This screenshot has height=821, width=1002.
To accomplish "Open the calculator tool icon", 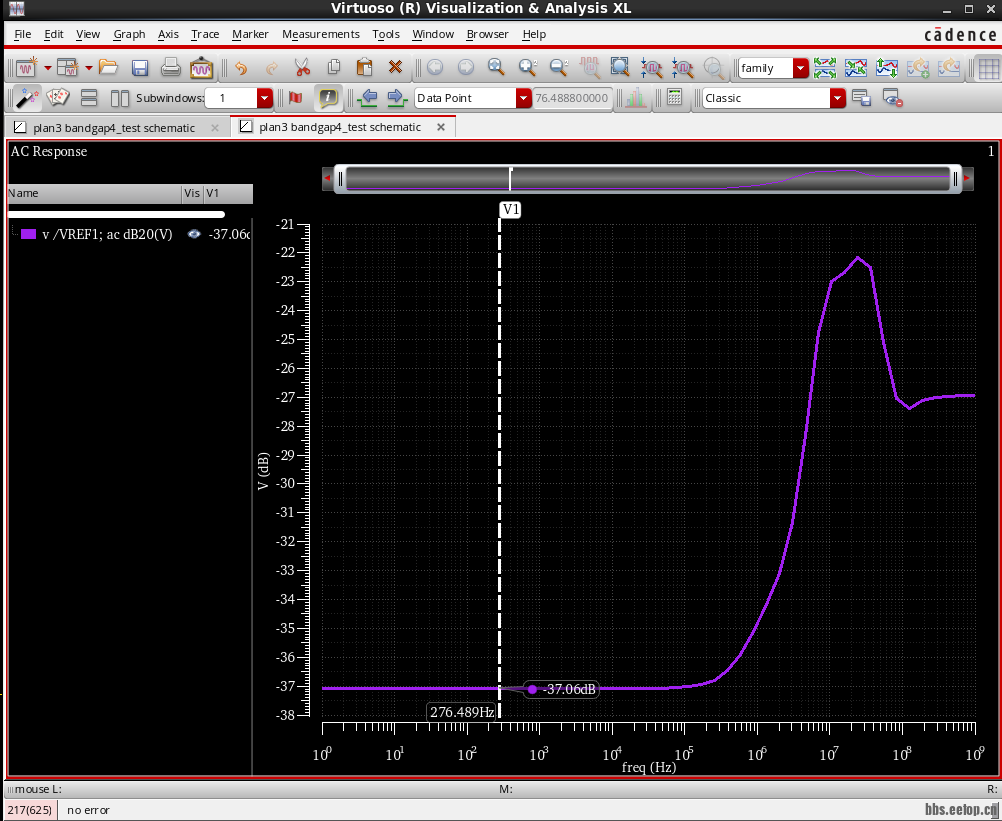I will (x=674, y=98).
